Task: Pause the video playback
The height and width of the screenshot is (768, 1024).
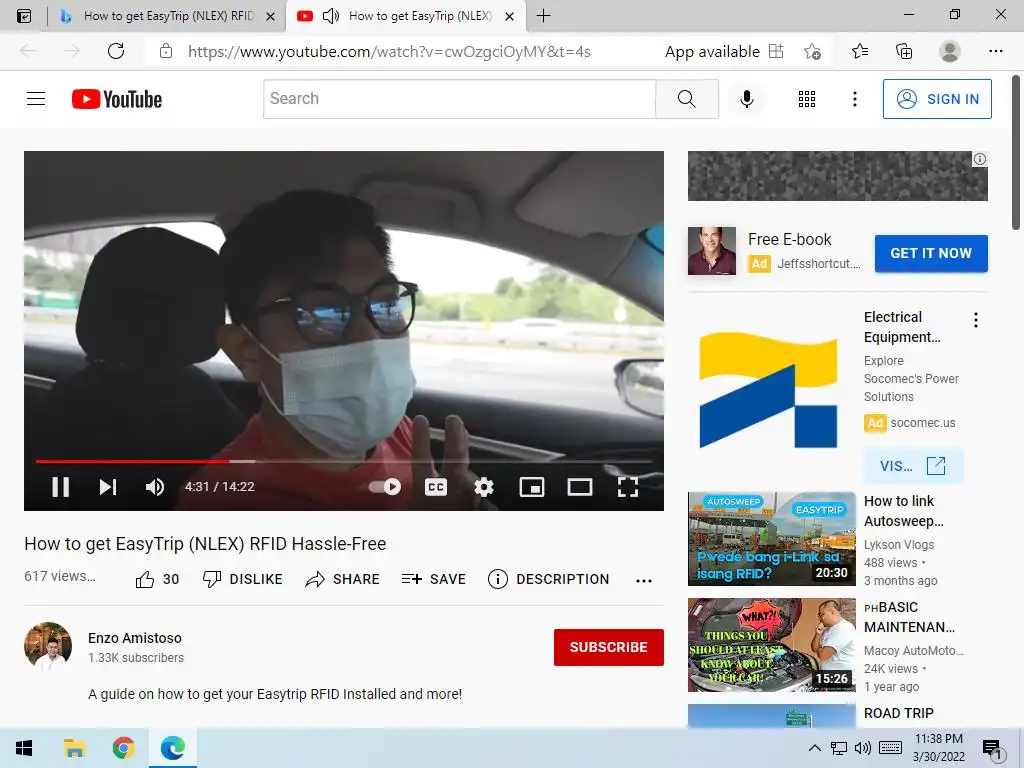Action: pyautogui.click(x=60, y=487)
